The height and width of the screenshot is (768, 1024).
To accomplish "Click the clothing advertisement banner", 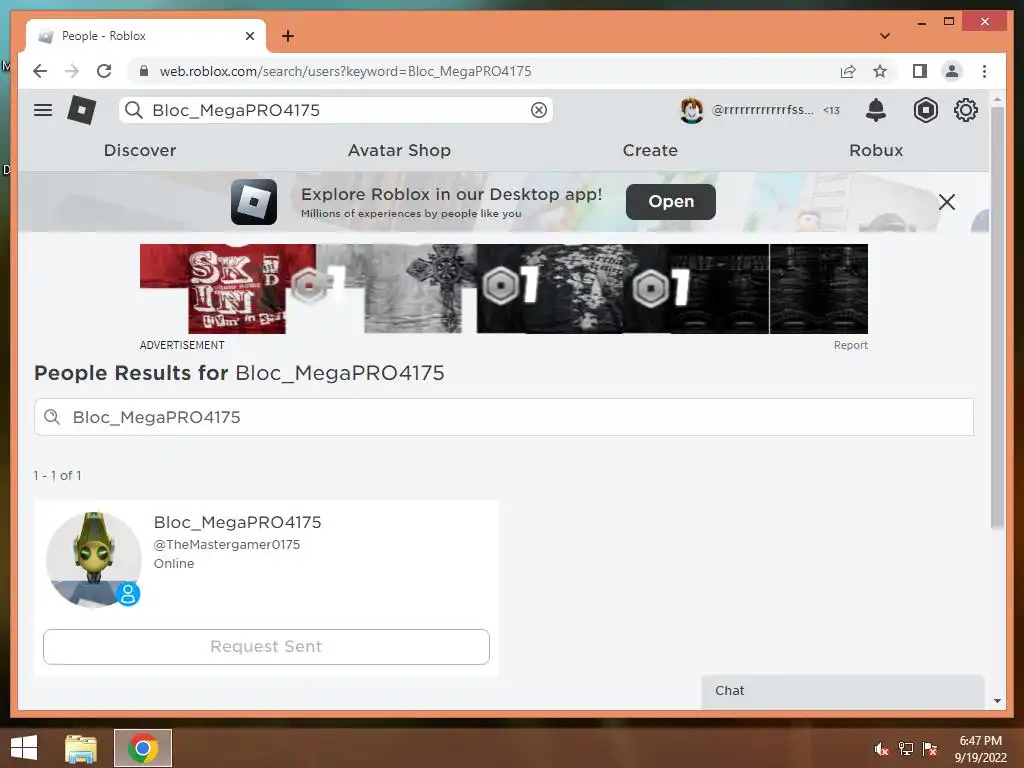I will 504,289.
